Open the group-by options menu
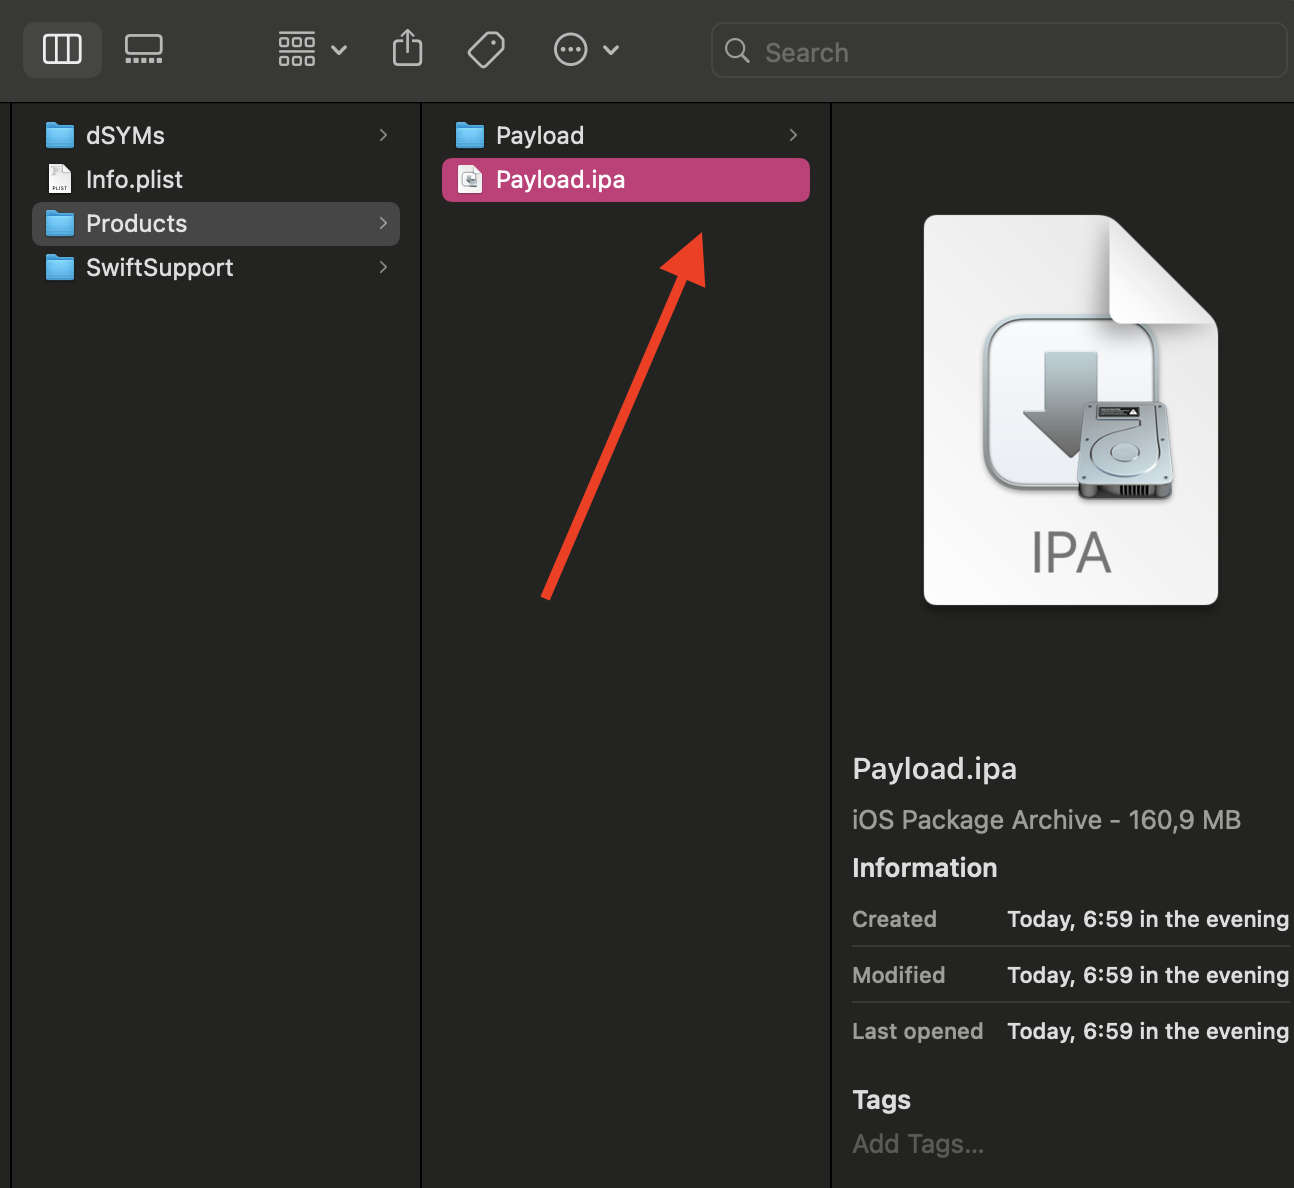 pyautogui.click(x=312, y=49)
